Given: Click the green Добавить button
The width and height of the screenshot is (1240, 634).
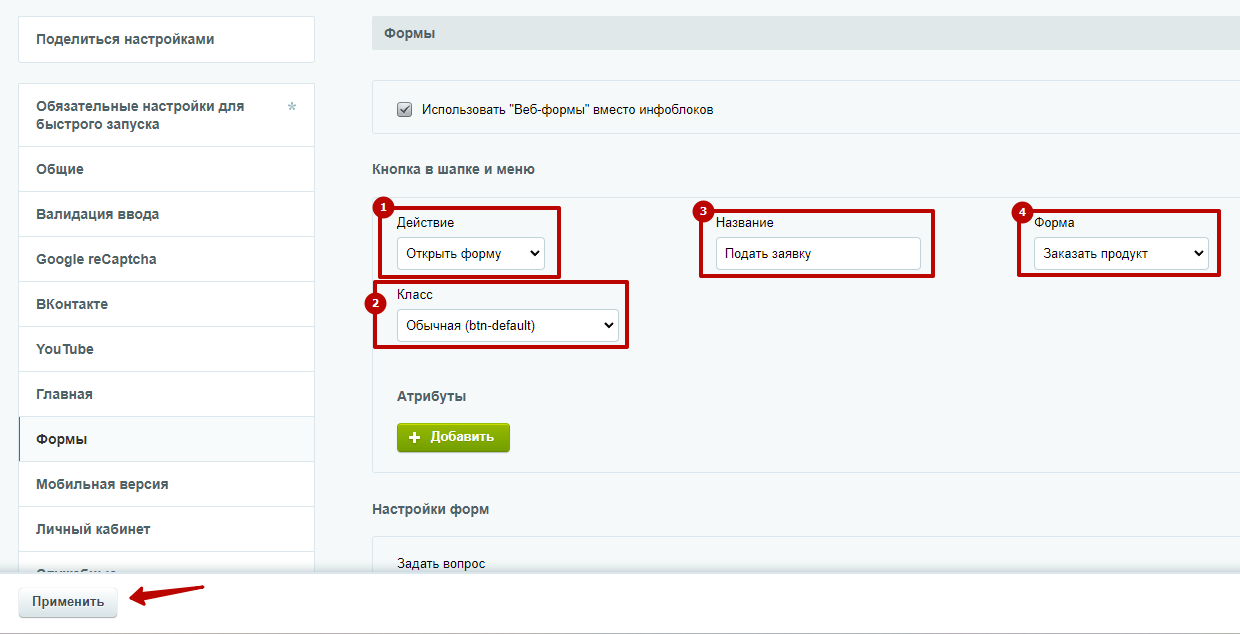Looking at the screenshot, I should click(x=453, y=437).
